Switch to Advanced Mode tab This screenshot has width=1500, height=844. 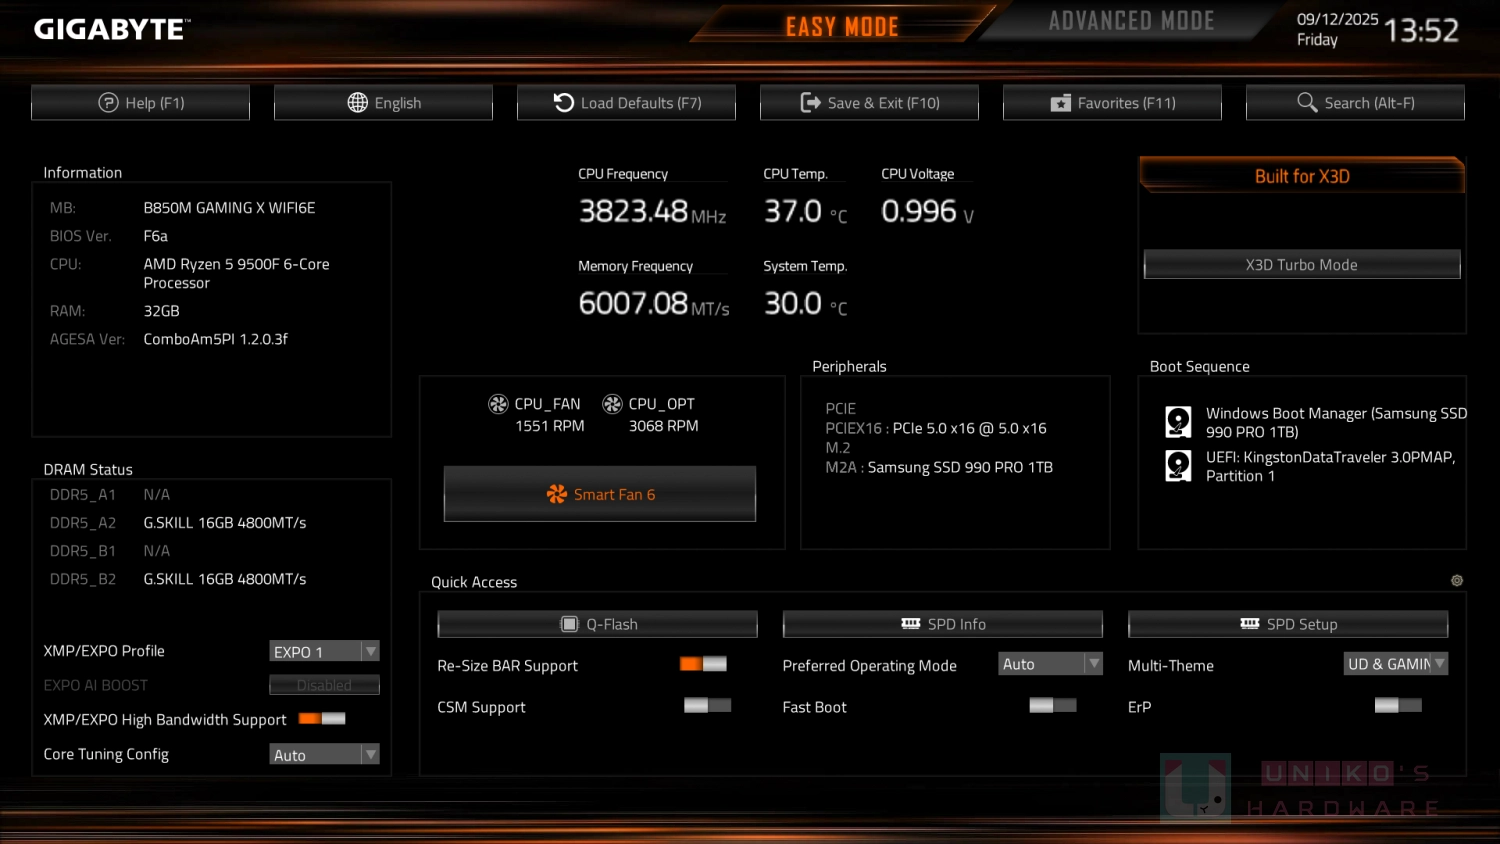coord(1131,22)
